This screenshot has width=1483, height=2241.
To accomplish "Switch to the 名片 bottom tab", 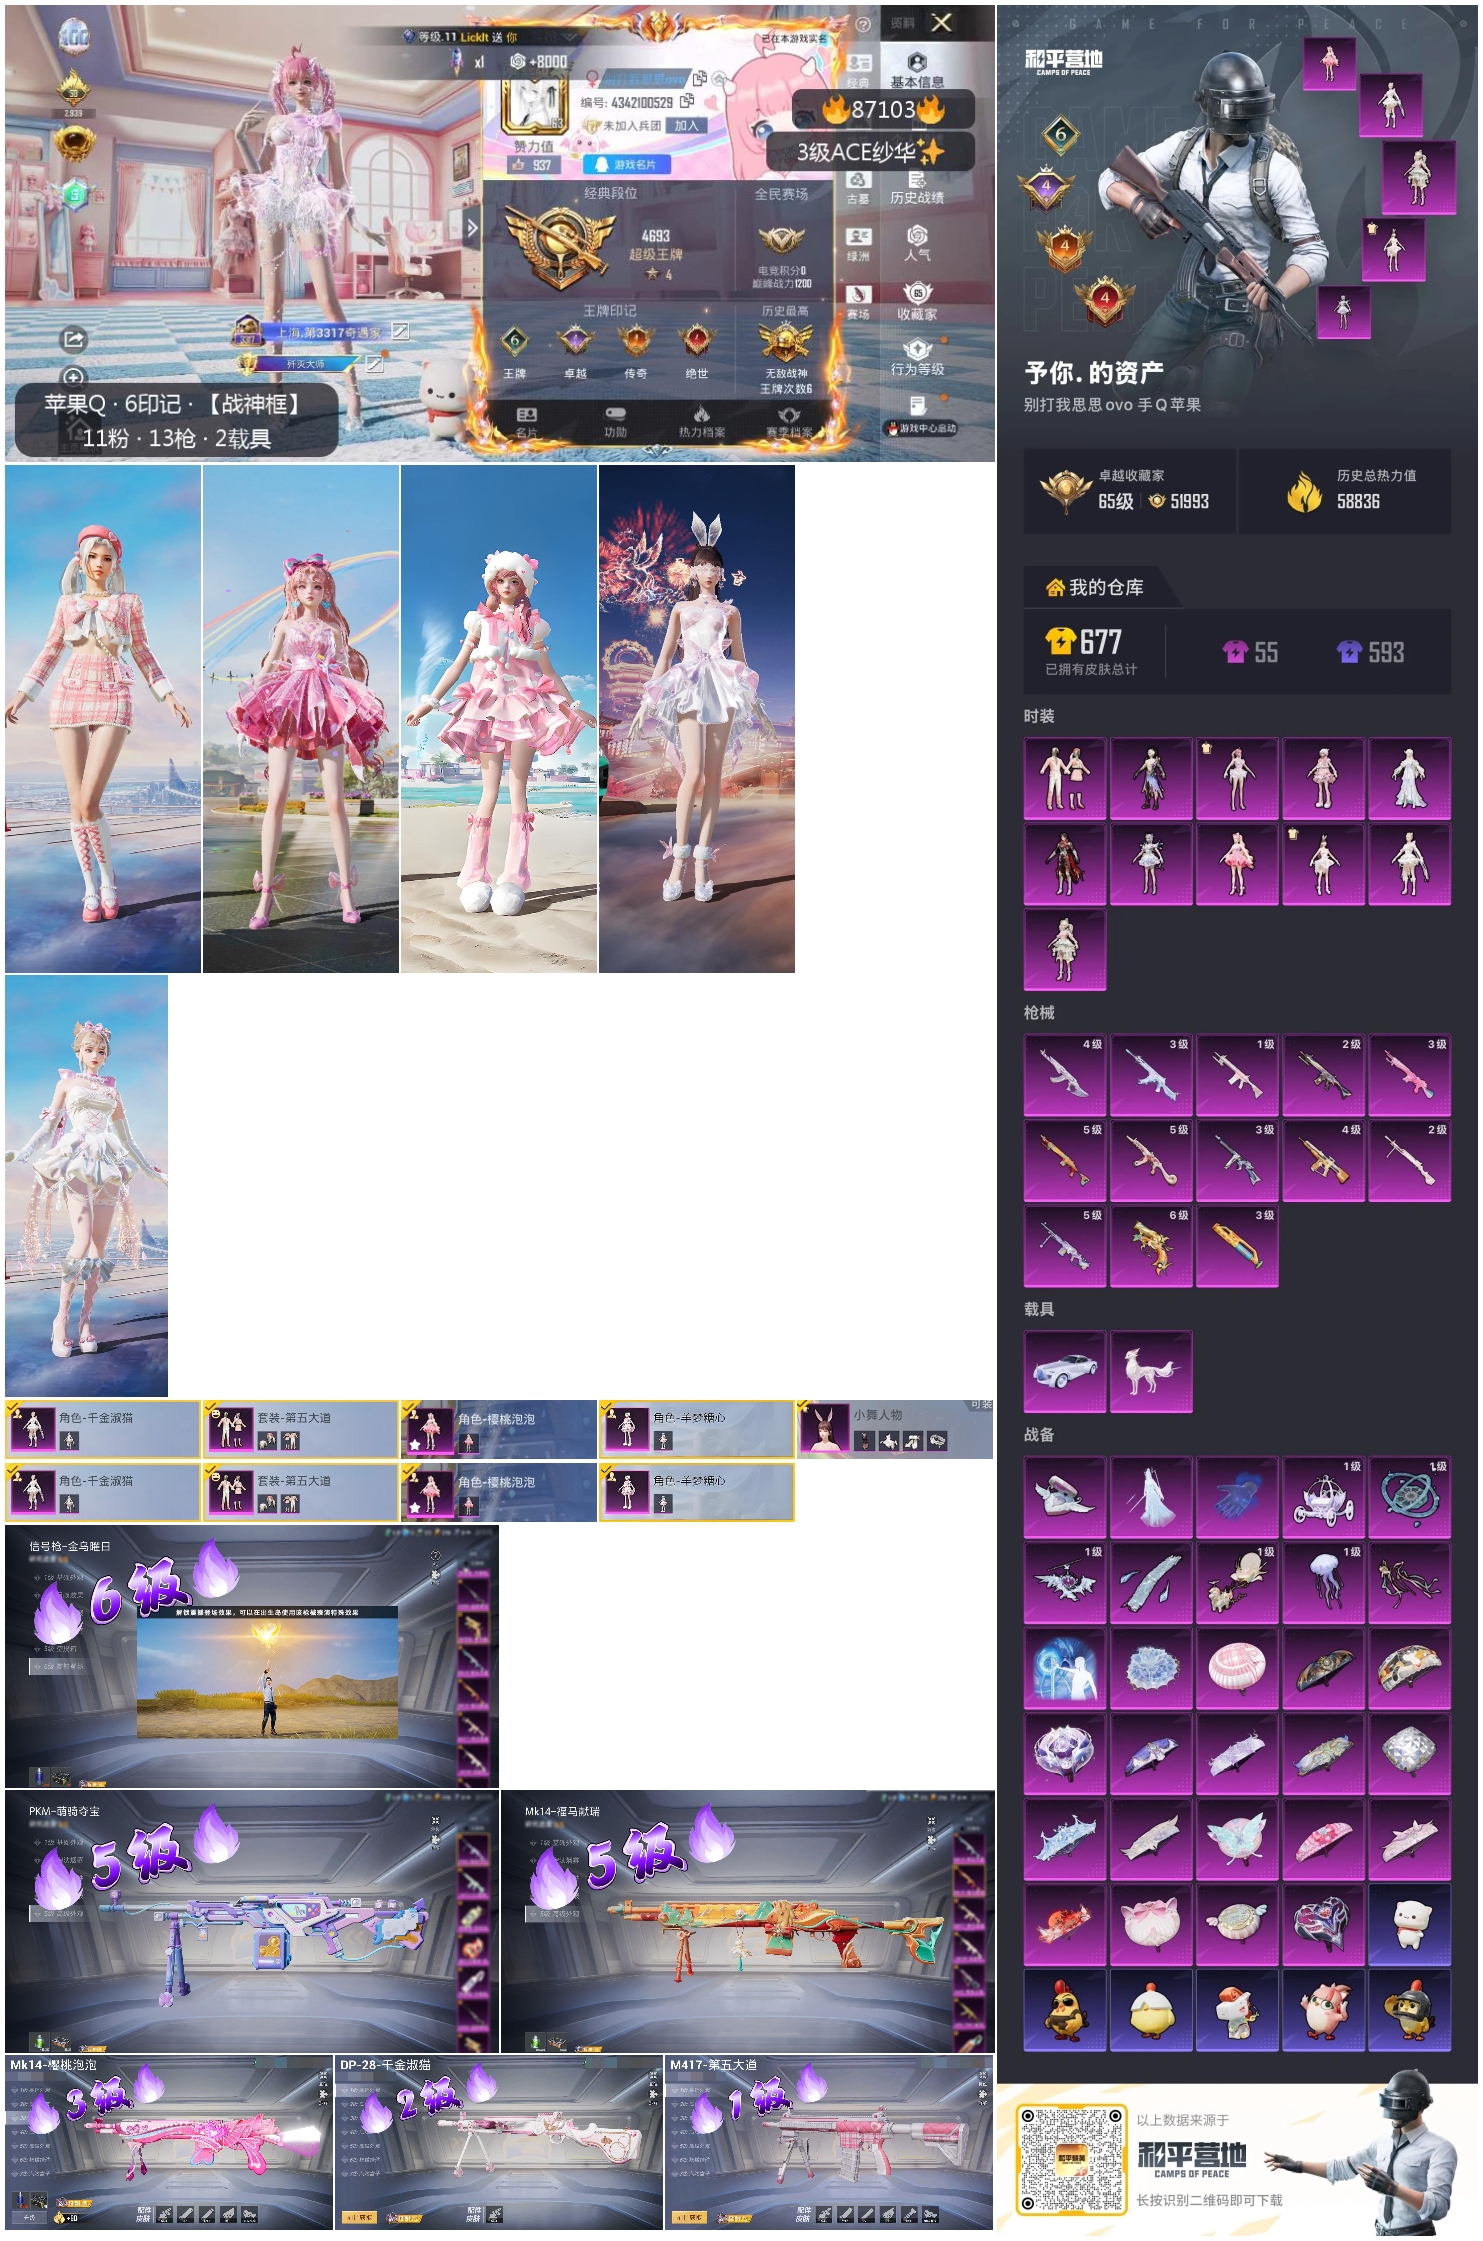I will [526, 422].
